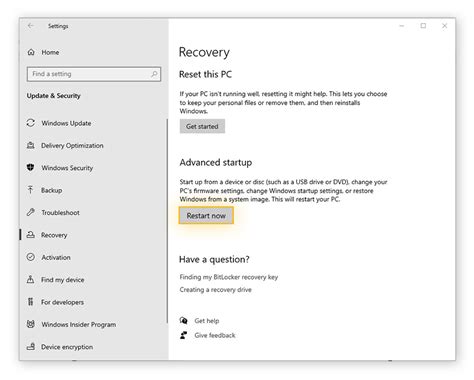Click the Get help link
Image resolution: width=474 pixels, height=380 pixels.
coord(207,321)
